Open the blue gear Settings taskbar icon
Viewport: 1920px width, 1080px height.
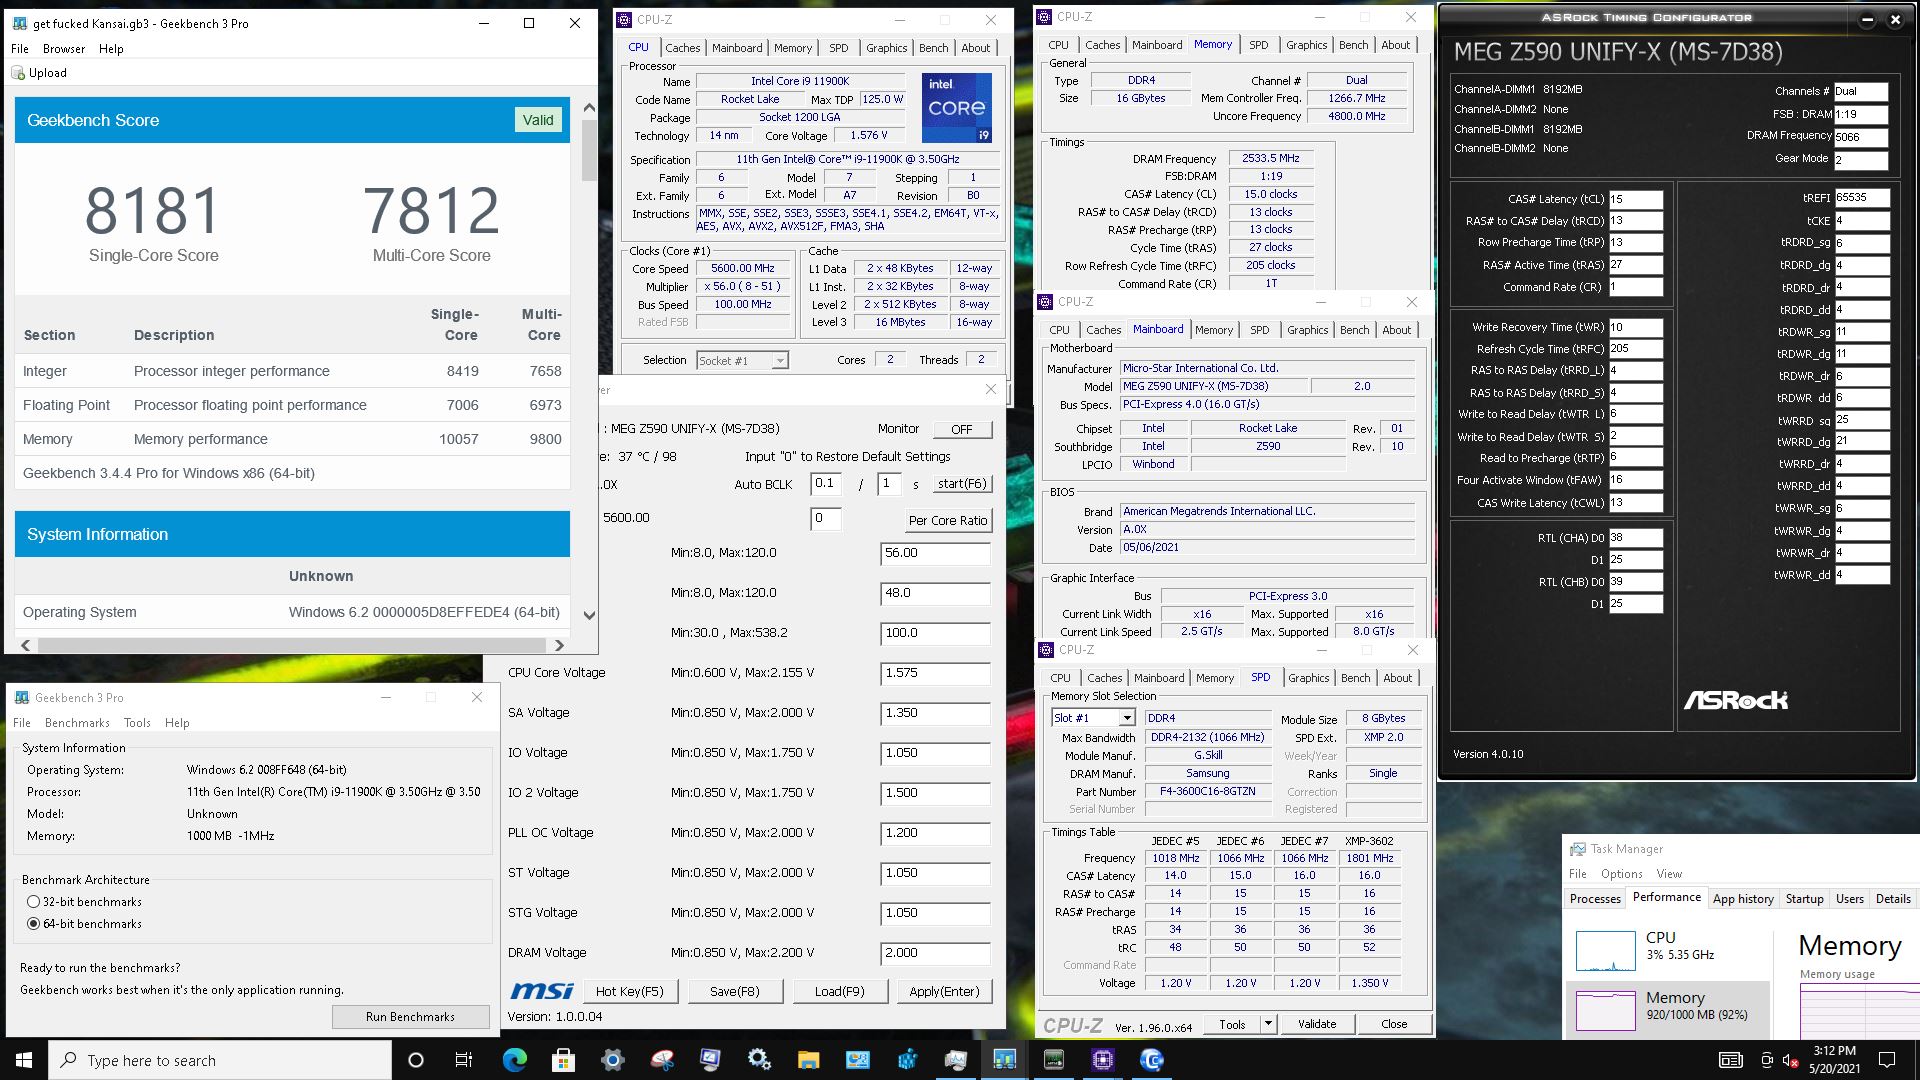(x=613, y=1060)
